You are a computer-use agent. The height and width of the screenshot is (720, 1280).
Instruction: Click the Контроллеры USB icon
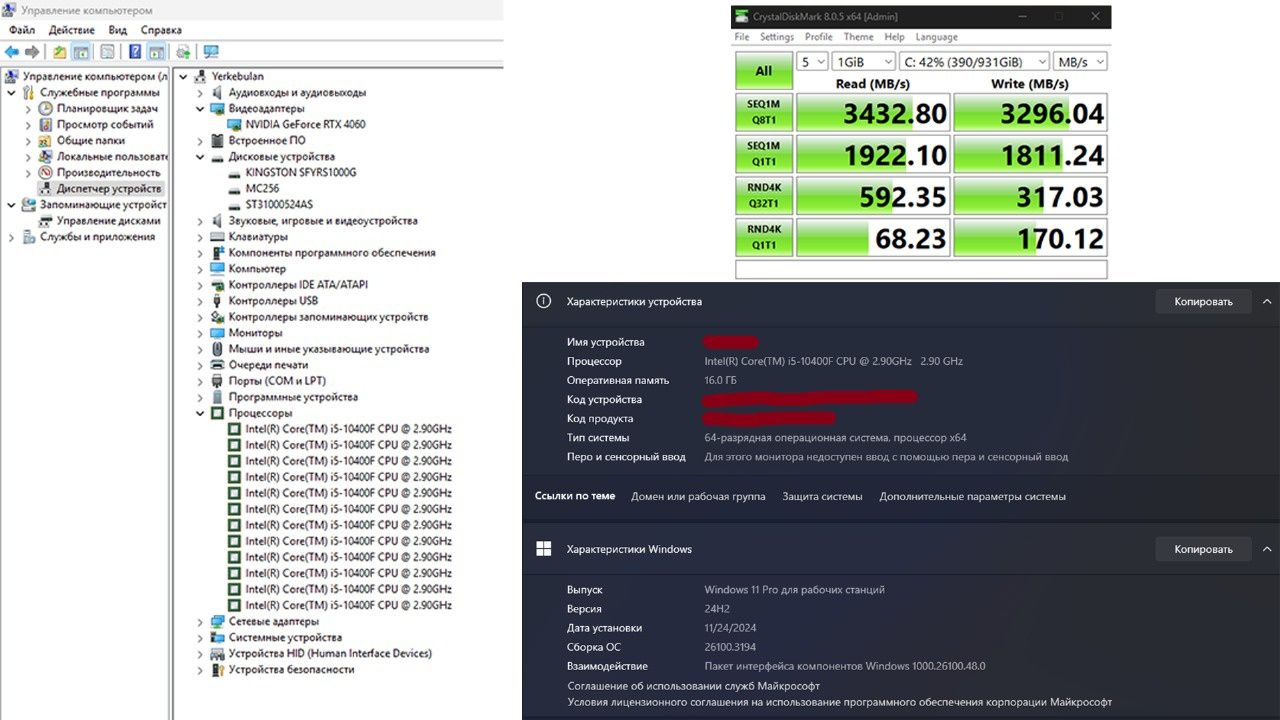pyautogui.click(x=217, y=300)
